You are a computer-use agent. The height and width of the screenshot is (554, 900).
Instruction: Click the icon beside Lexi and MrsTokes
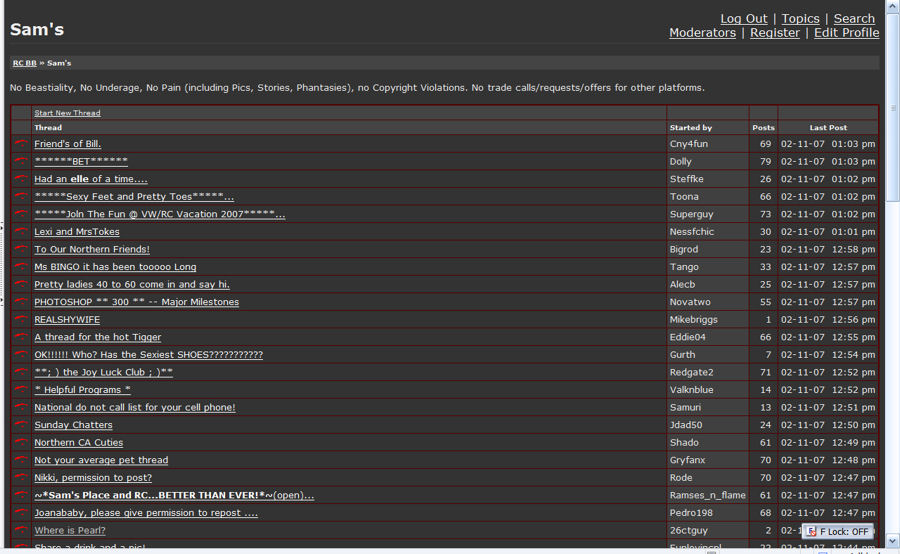coord(21,232)
